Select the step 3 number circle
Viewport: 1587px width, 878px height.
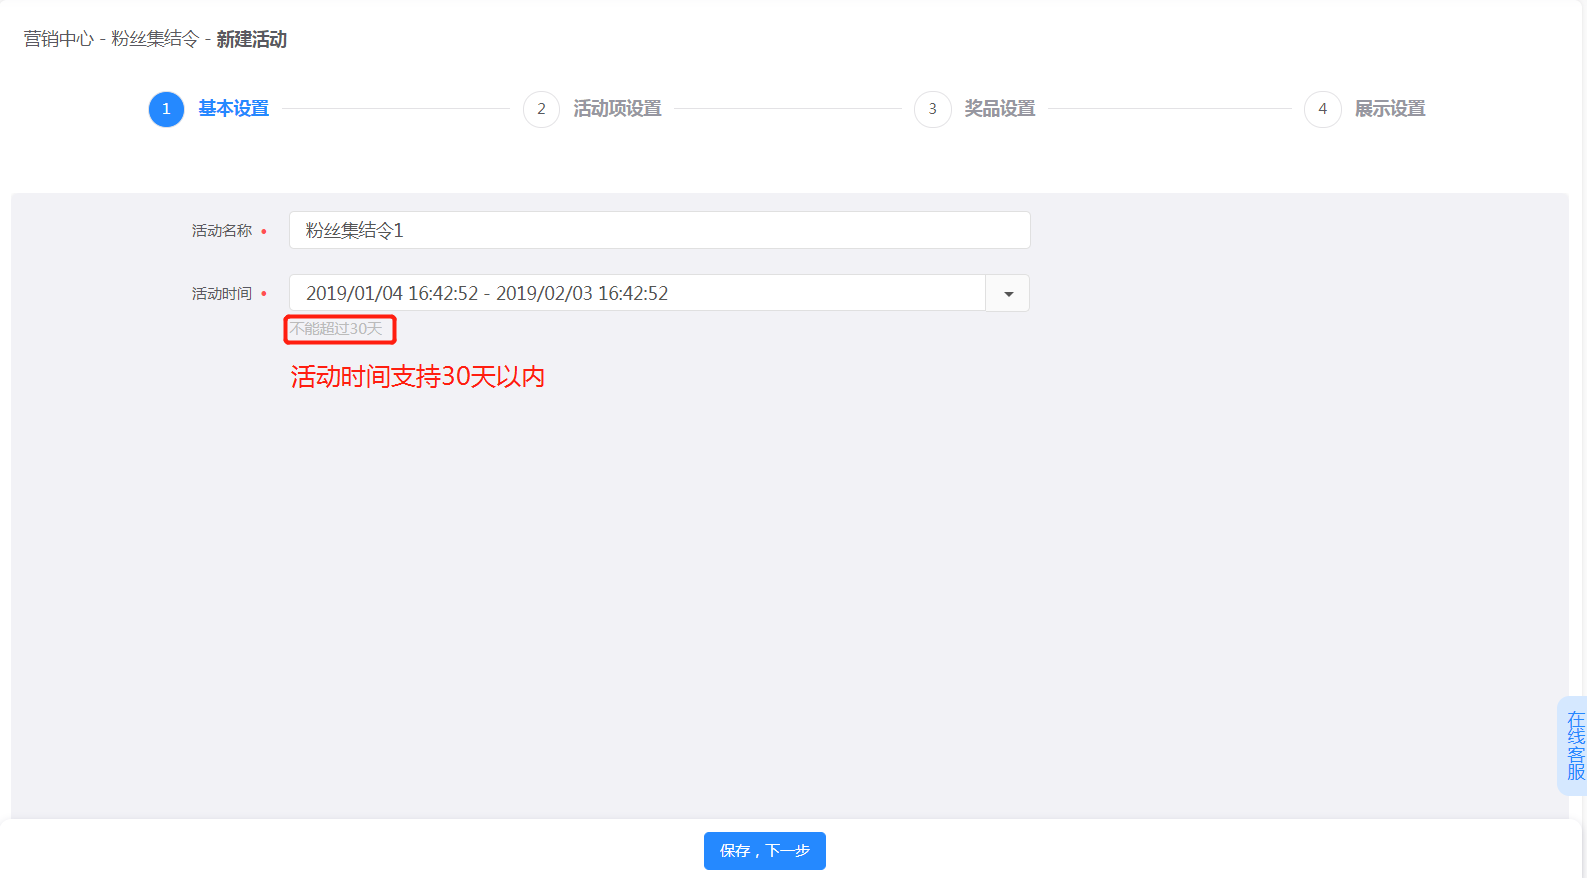point(932,109)
